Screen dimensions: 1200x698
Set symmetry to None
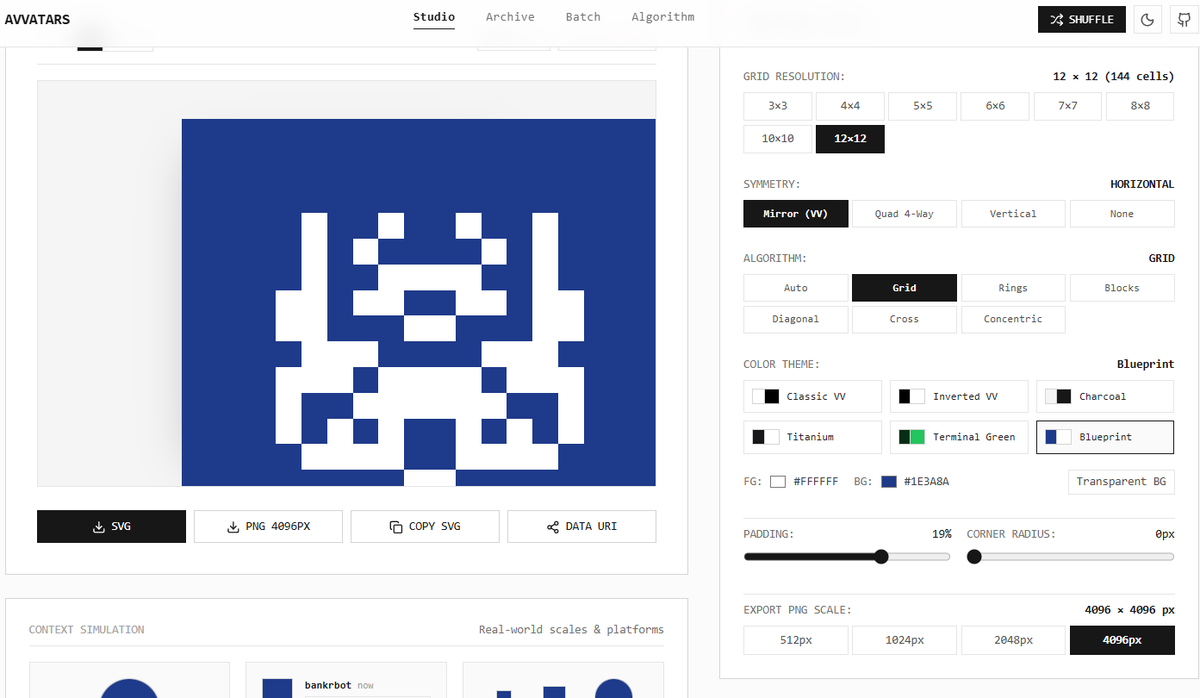(x=1122, y=214)
